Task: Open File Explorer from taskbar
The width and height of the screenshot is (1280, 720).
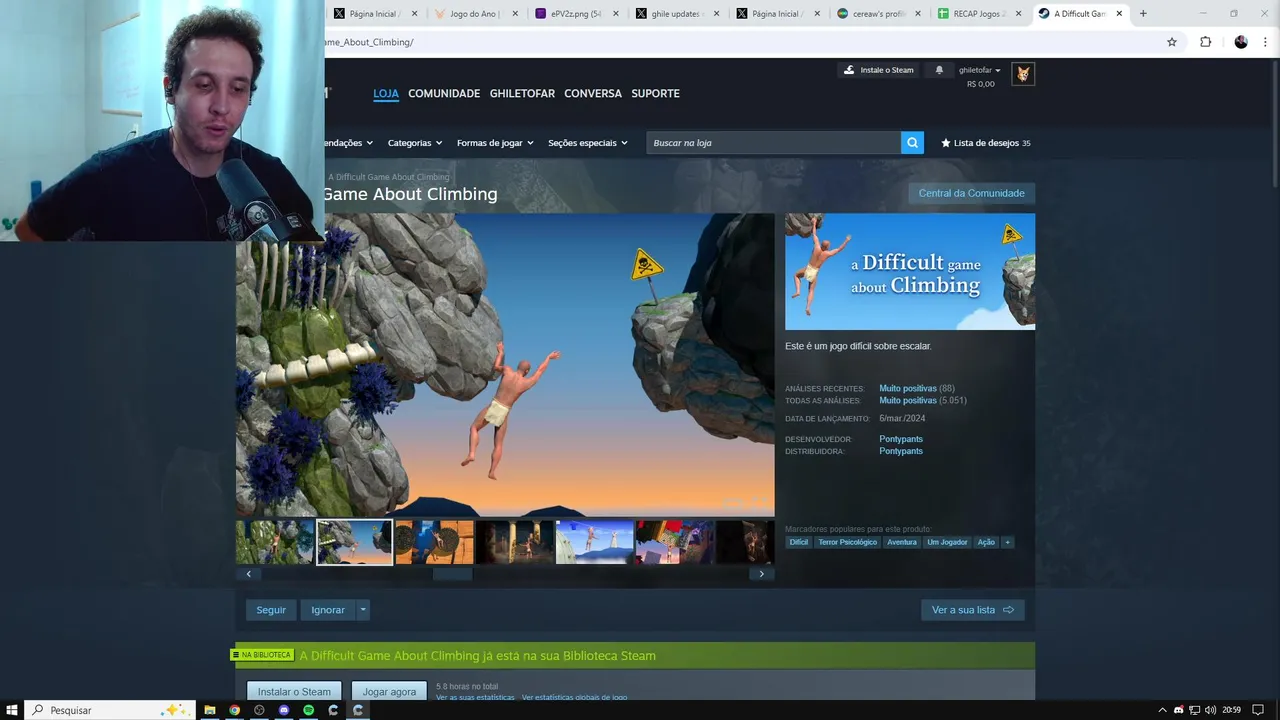Action: click(x=210, y=710)
